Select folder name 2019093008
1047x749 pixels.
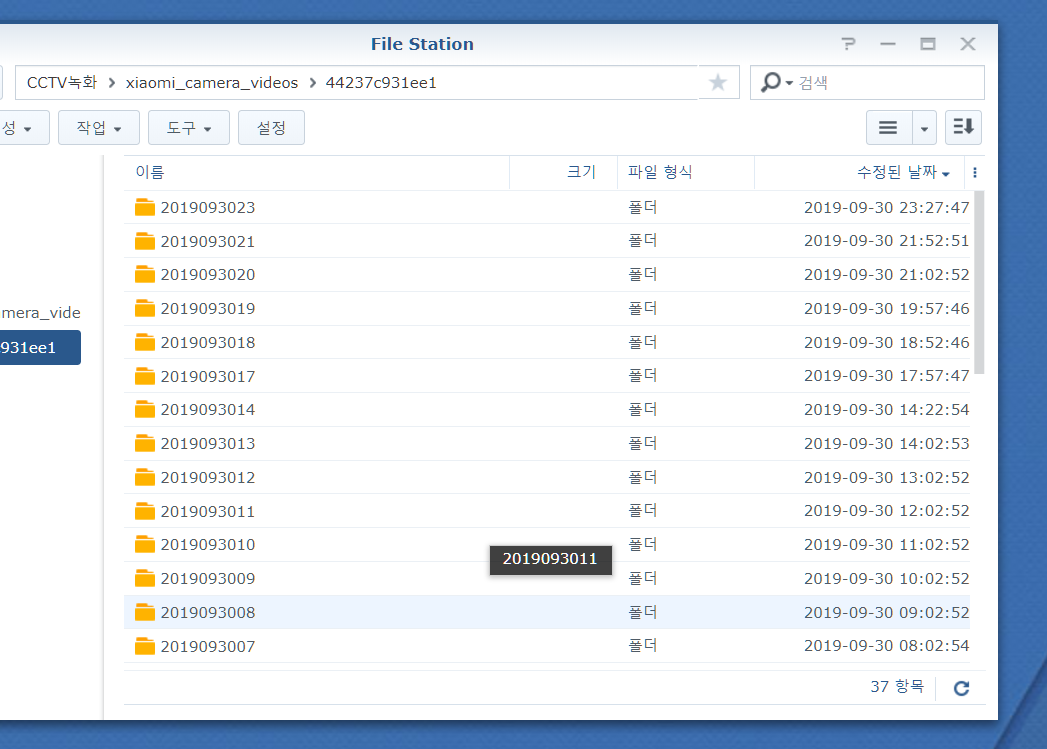(208, 612)
